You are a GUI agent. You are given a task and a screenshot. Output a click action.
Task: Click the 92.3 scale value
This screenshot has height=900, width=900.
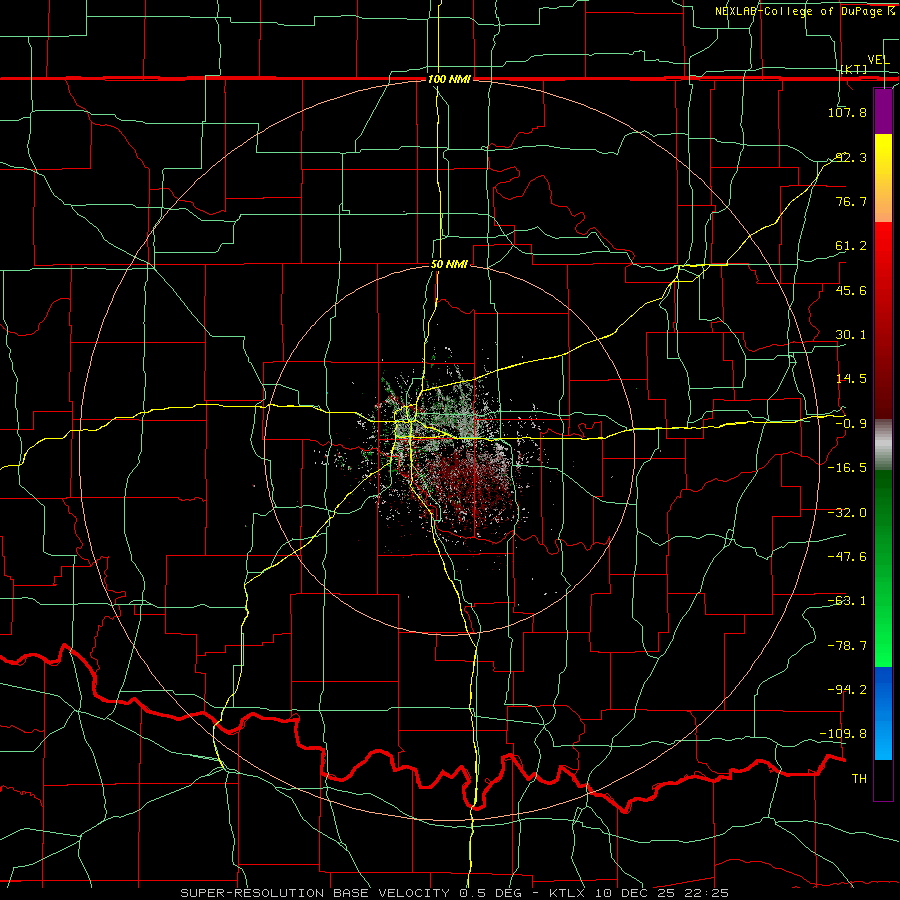point(851,157)
